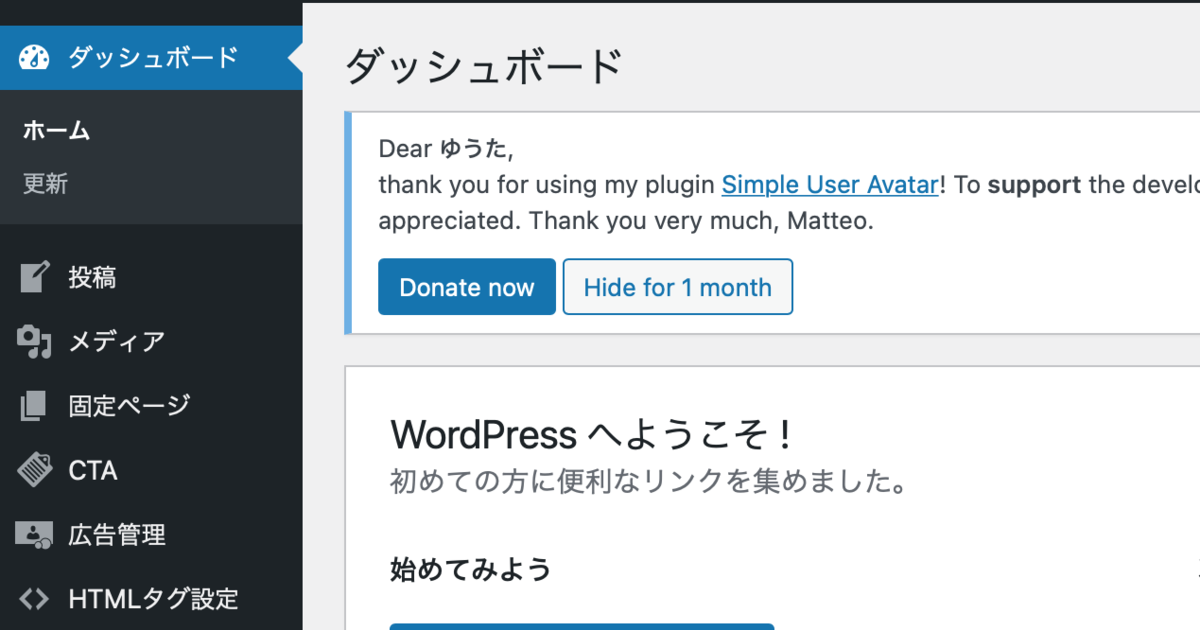Open the CTA menu
Viewport: 1200px width, 630px height.
pyautogui.click(x=151, y=470)
